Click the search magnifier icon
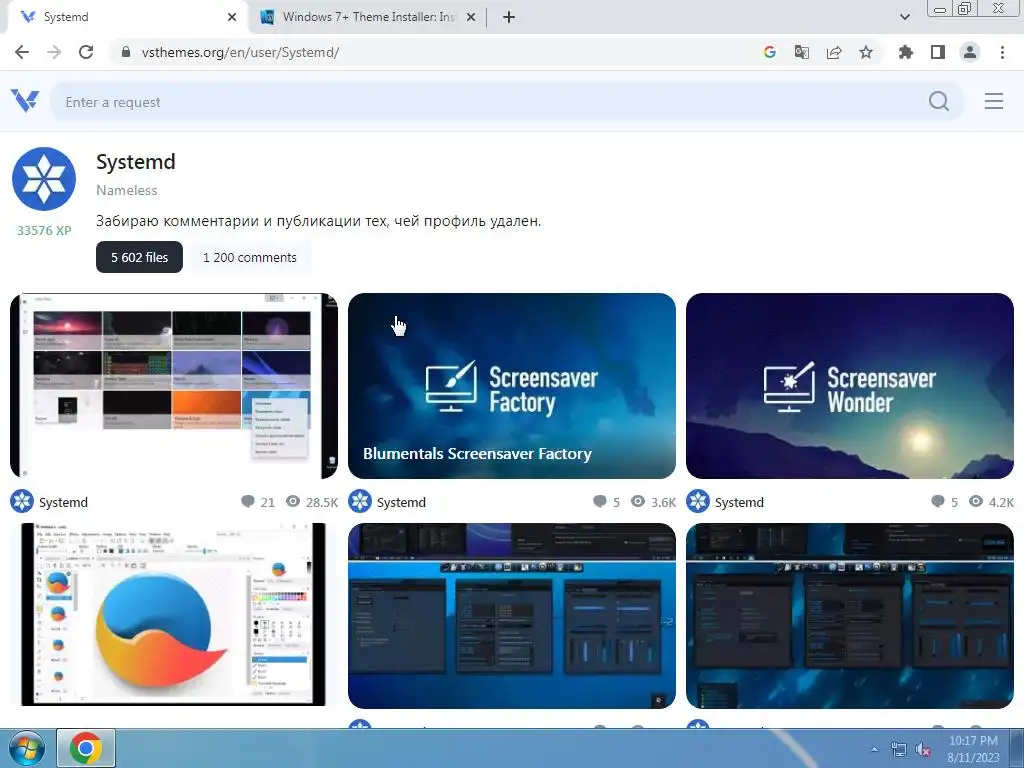 (x=939, y=101)
